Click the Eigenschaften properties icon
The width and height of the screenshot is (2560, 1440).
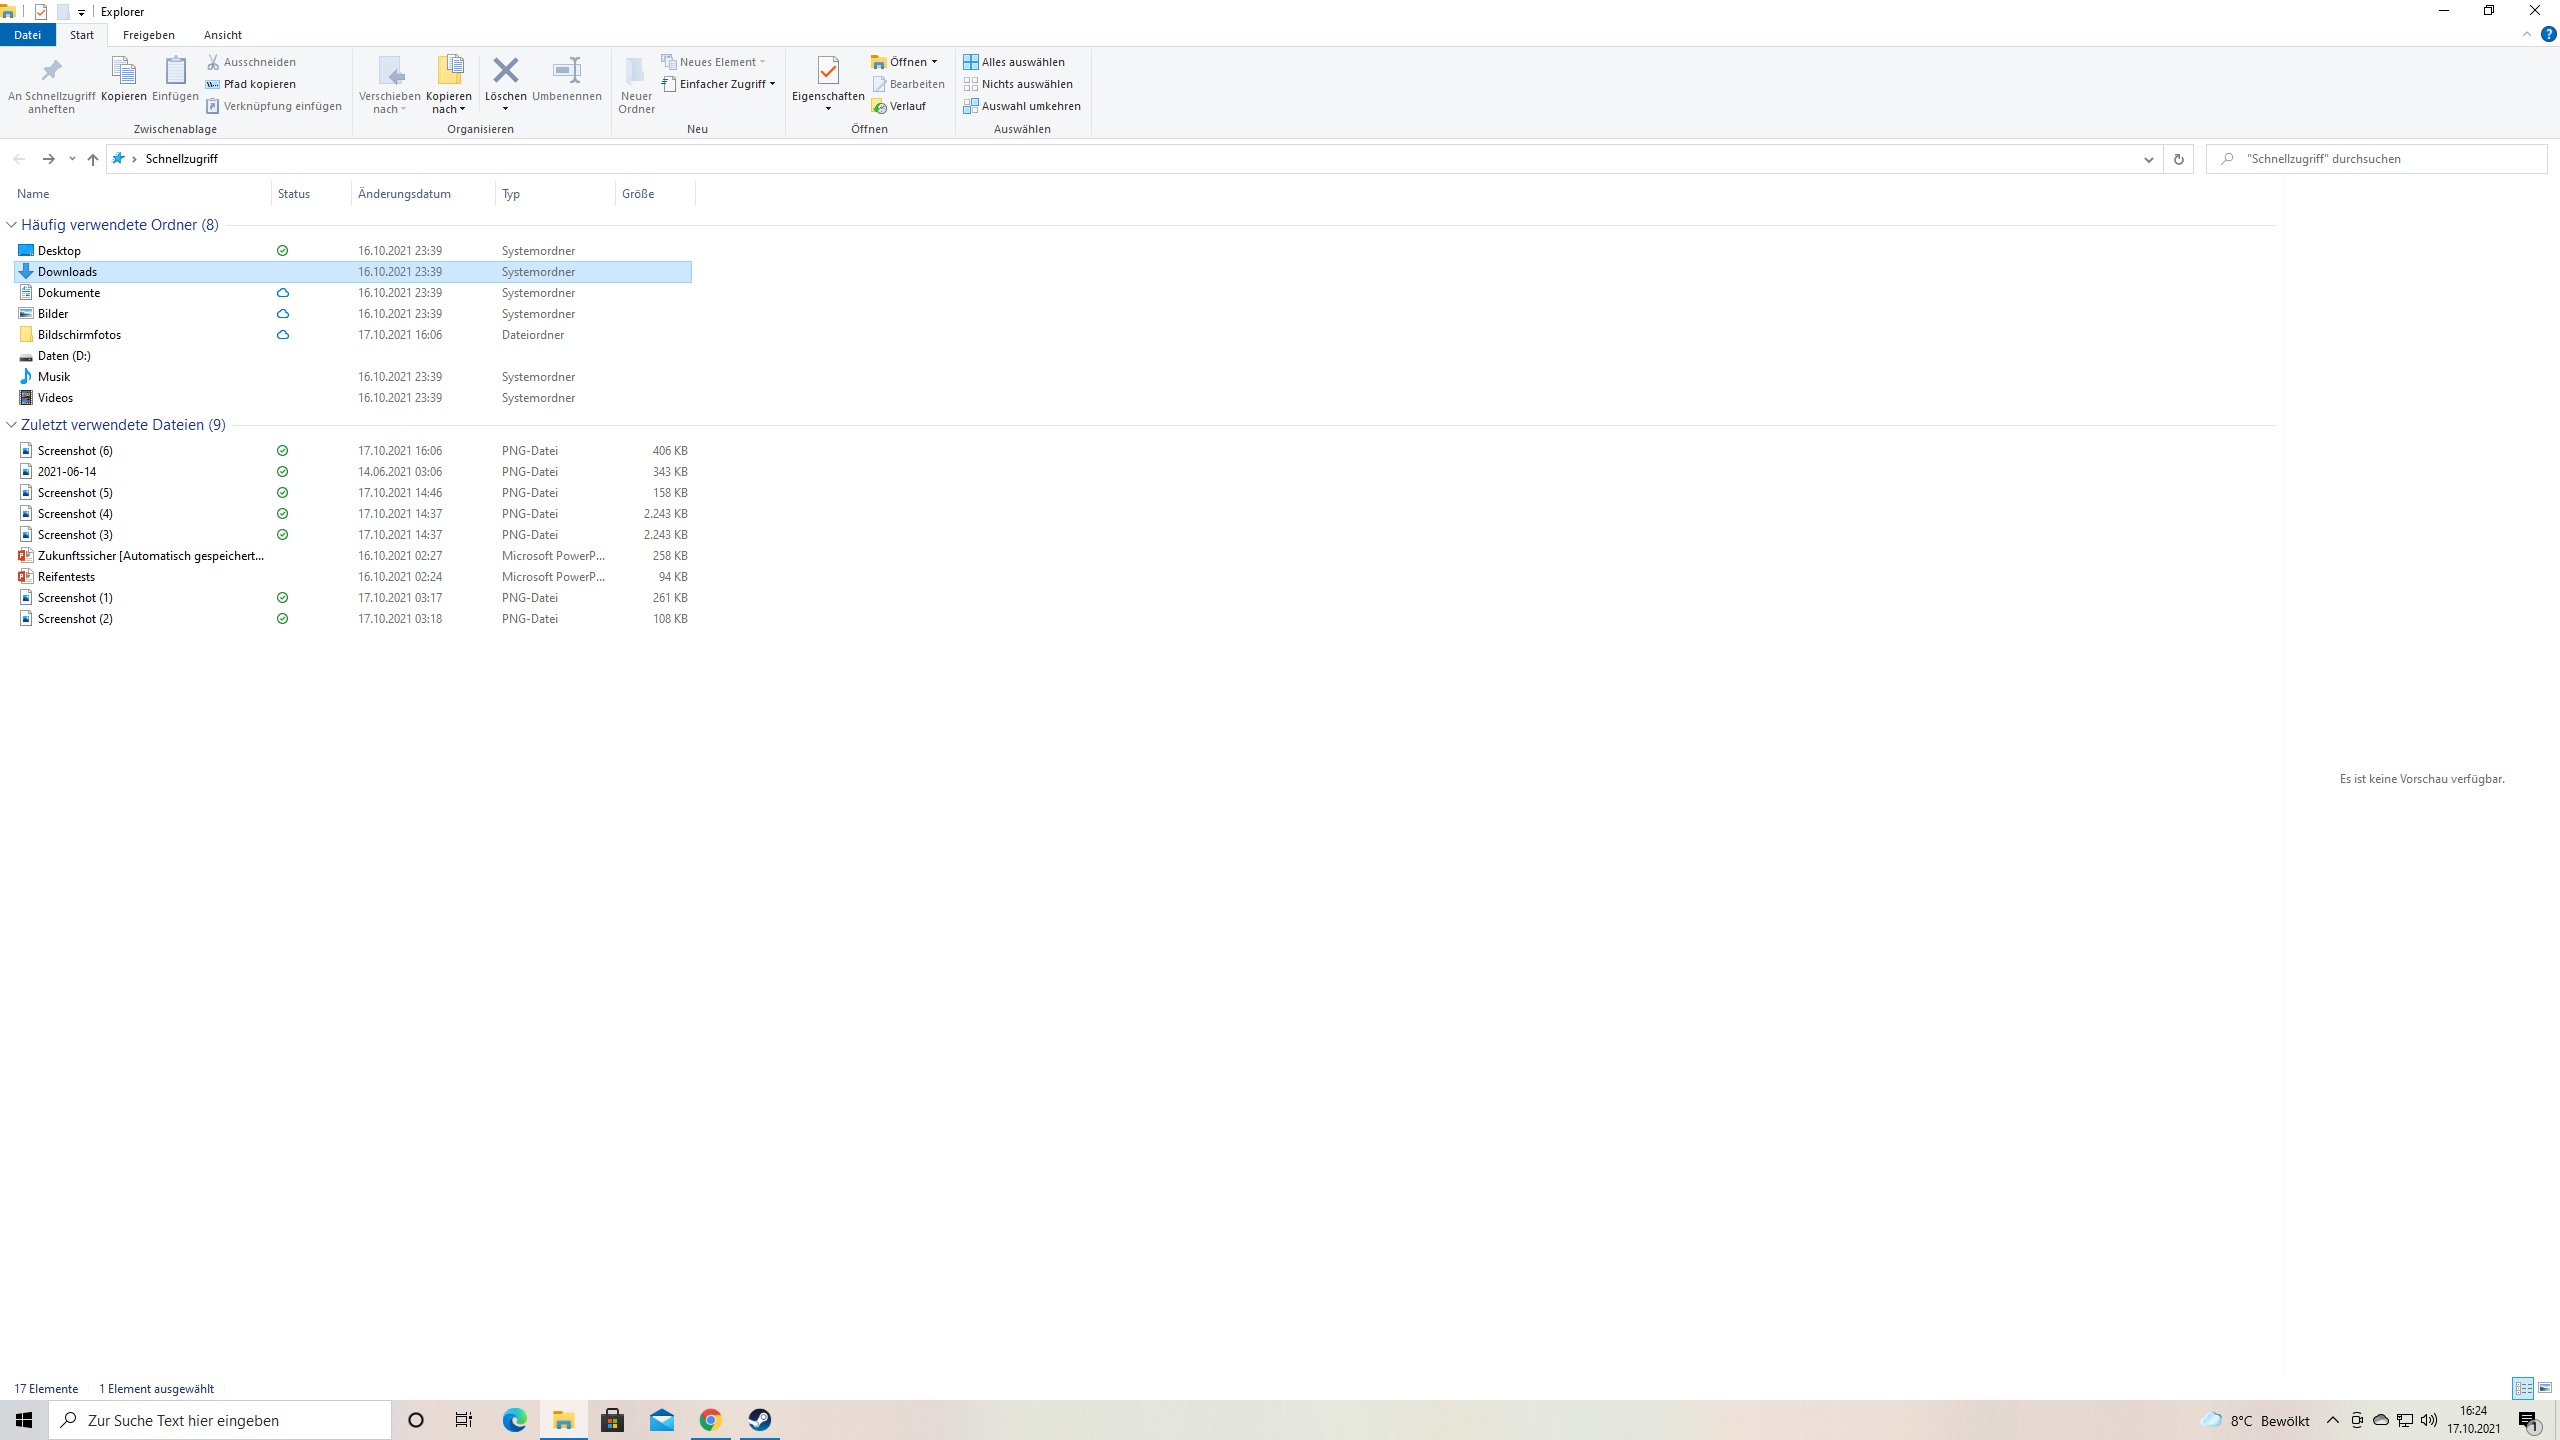pyautogui.click(x=828, y=71)
